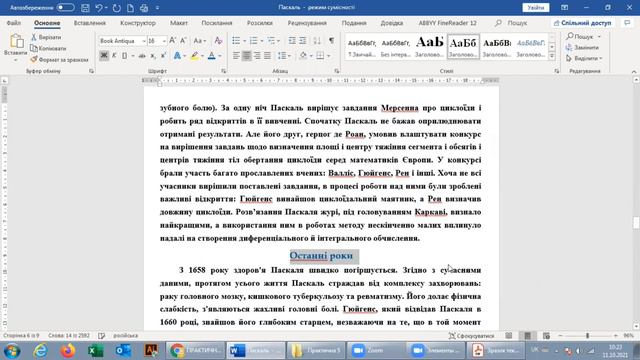Open the Book Antiqua font name dropdown
The width and height of the screenshot is (640, 360).
tap(143, 41)
